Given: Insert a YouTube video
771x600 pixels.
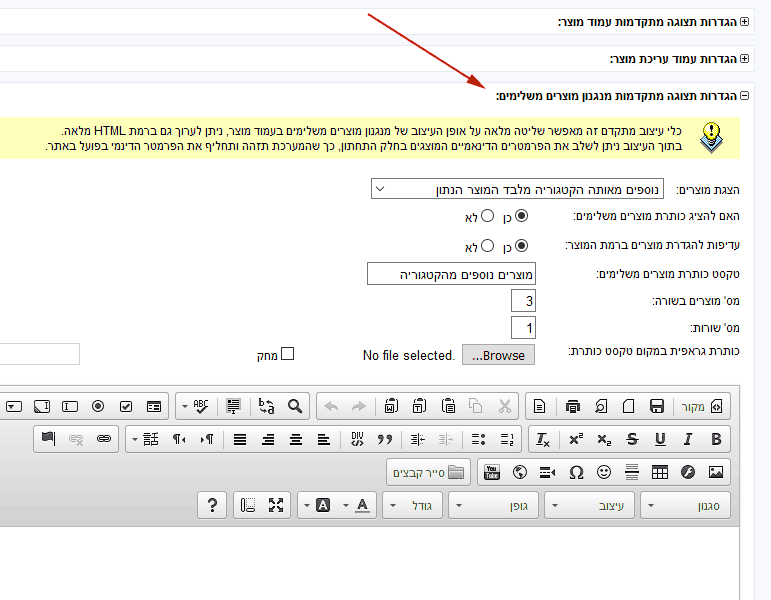Looking at the screenshot, I should (x=492, y=472).
